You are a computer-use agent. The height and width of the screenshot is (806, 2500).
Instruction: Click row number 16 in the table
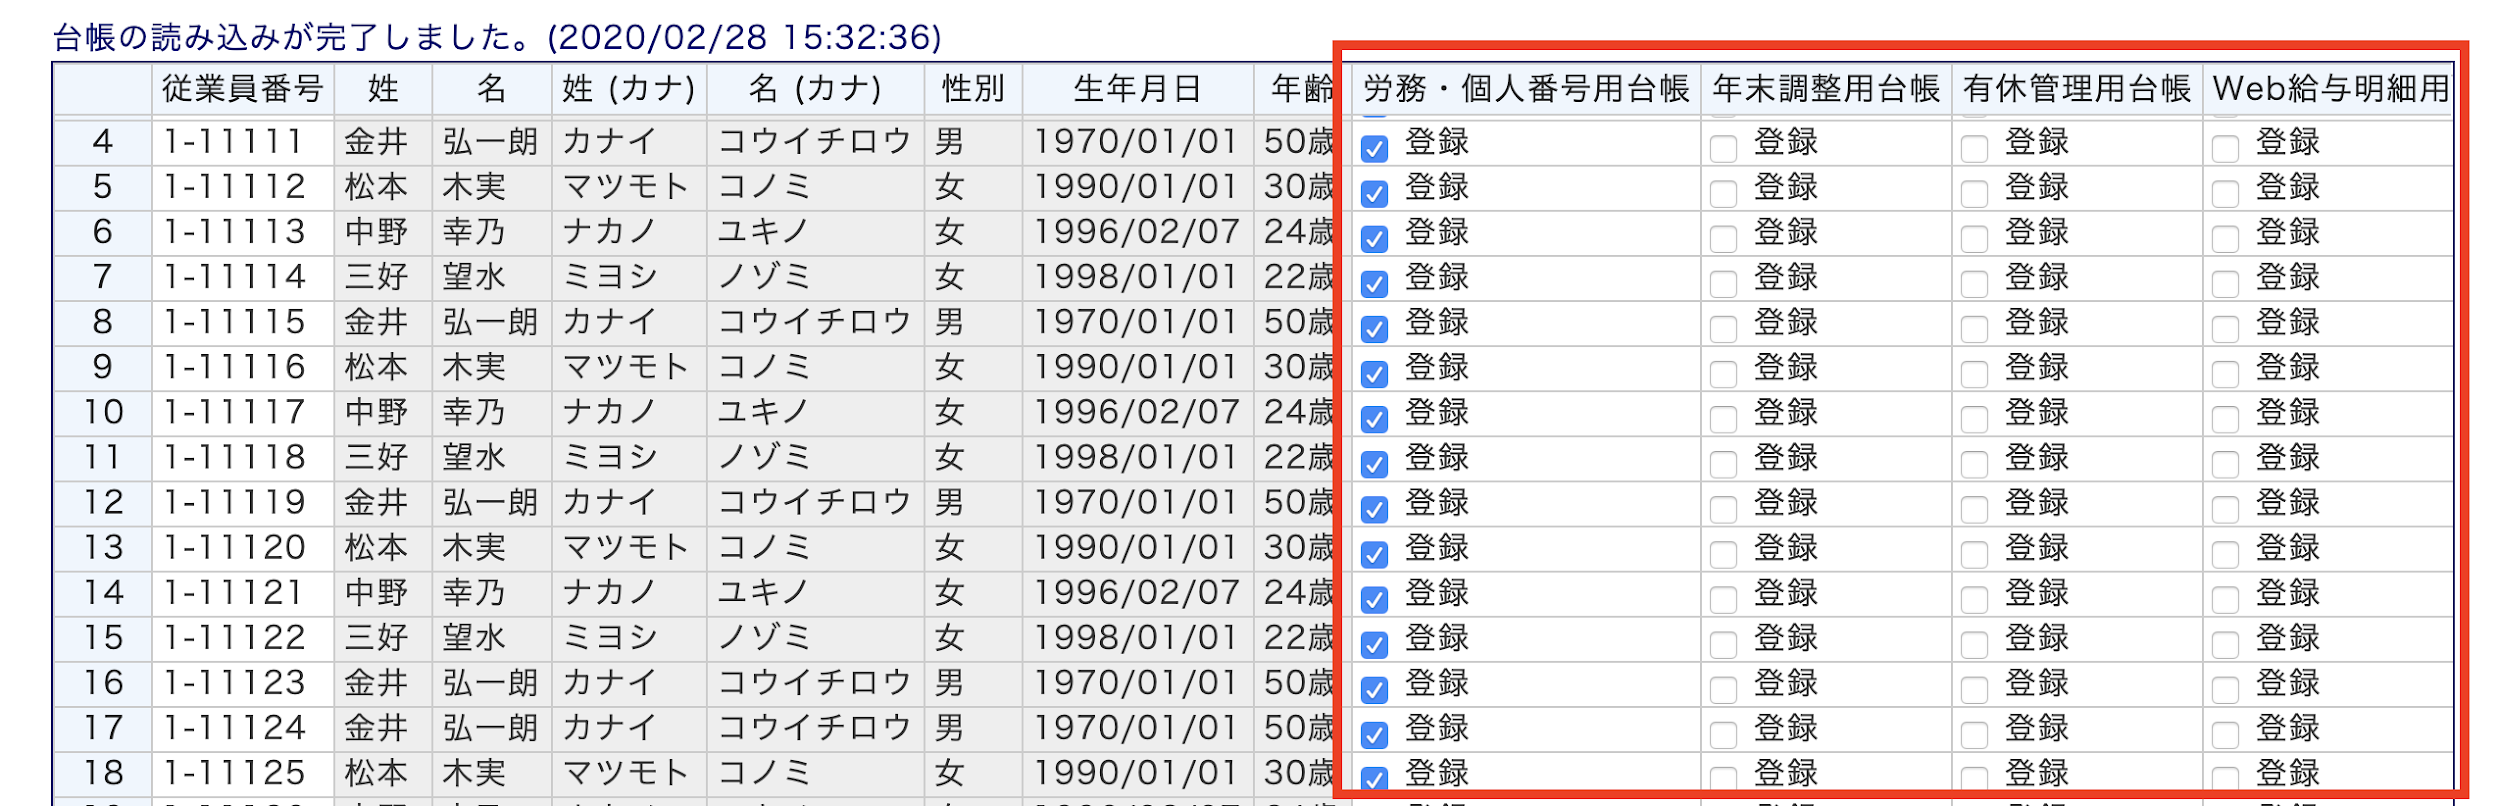coord(102,683)
